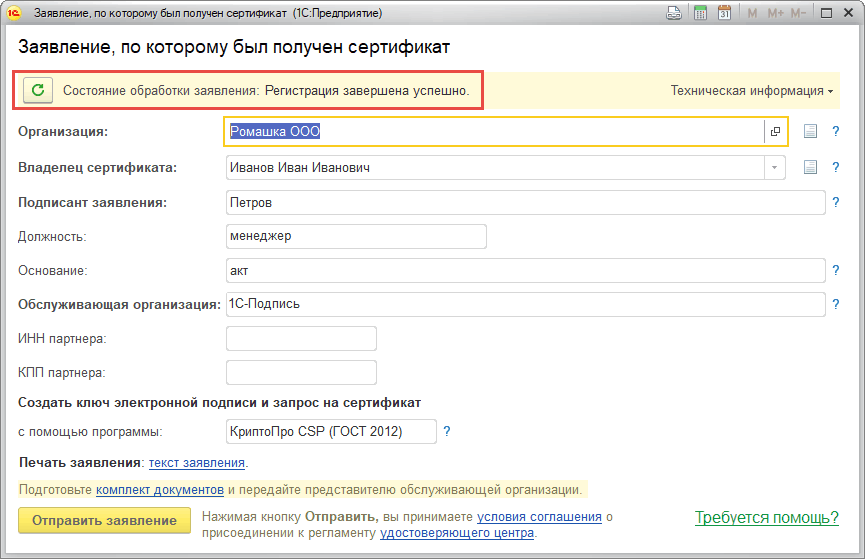This screenshot has width=865, height=559.
Task: Show help for the Организация field
Action: pyautogui.click(x=834, y=131)
